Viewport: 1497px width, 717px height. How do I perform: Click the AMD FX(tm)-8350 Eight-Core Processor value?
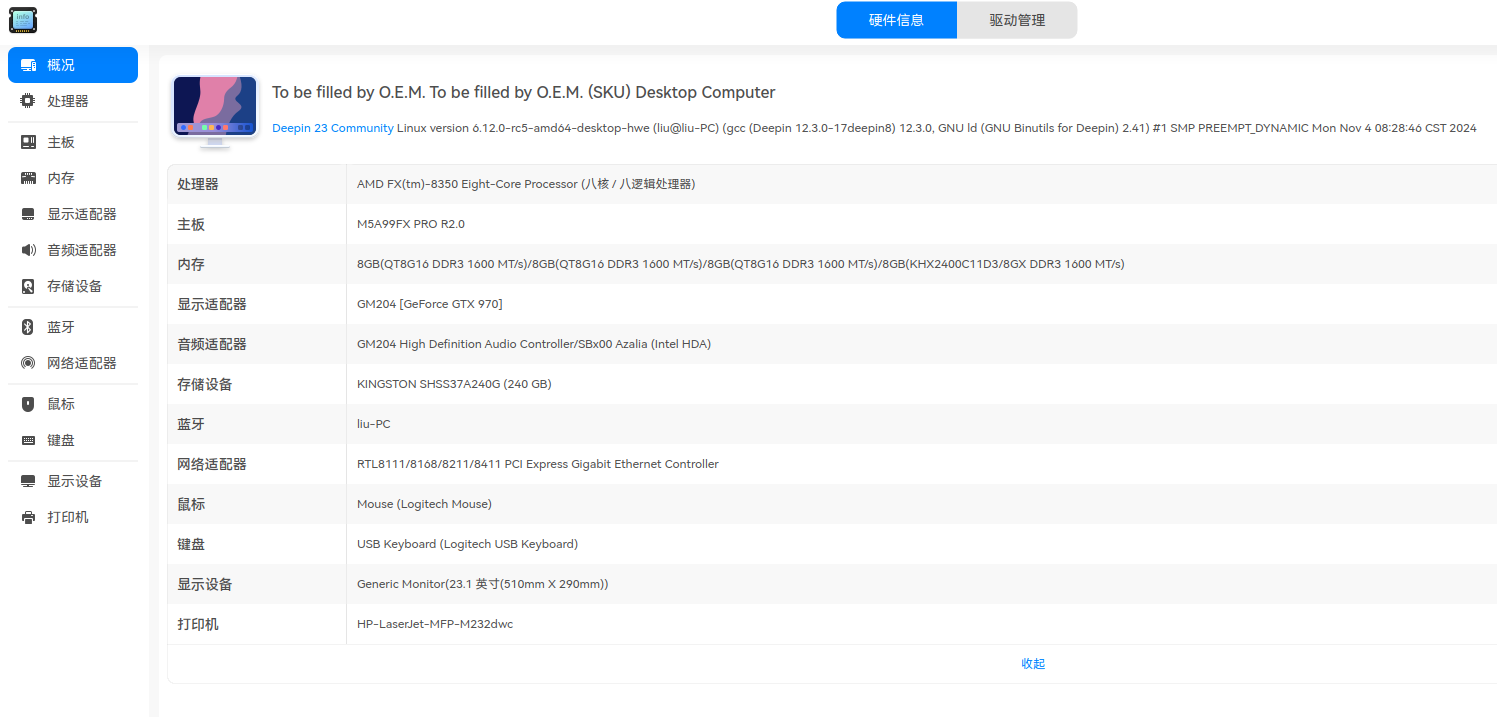[526, 184]
